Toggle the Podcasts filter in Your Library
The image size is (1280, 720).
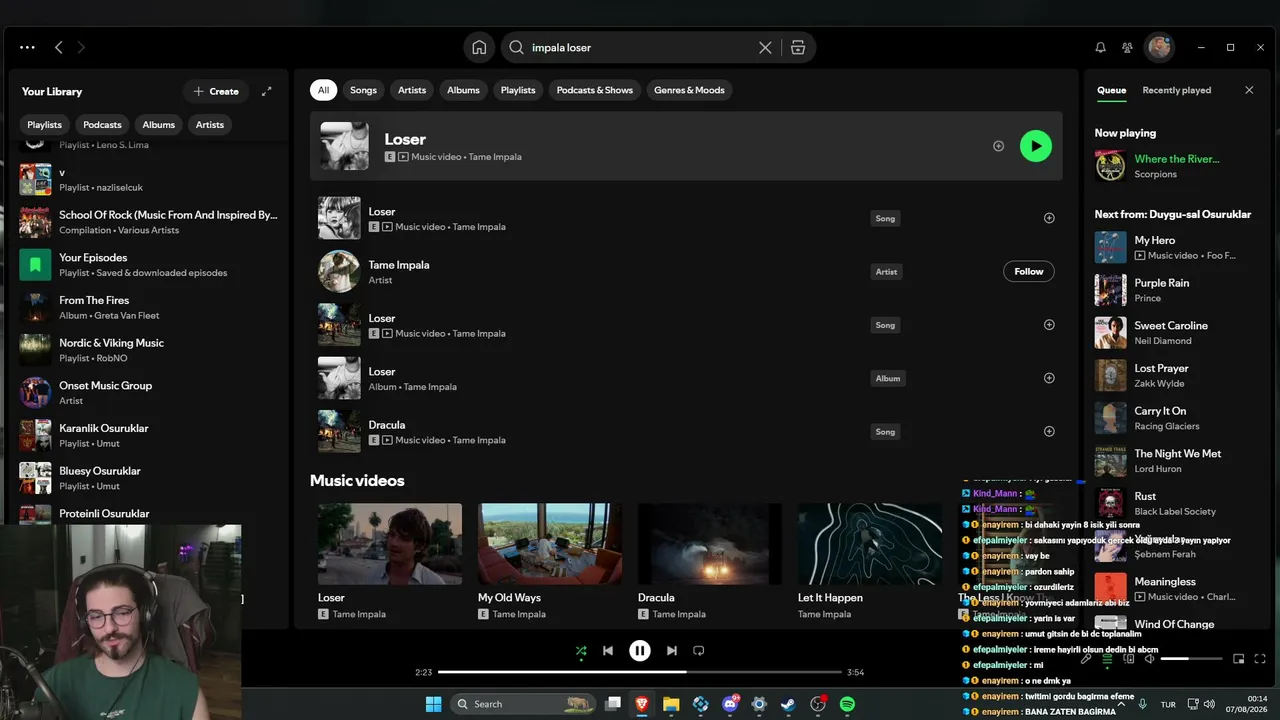102,125
